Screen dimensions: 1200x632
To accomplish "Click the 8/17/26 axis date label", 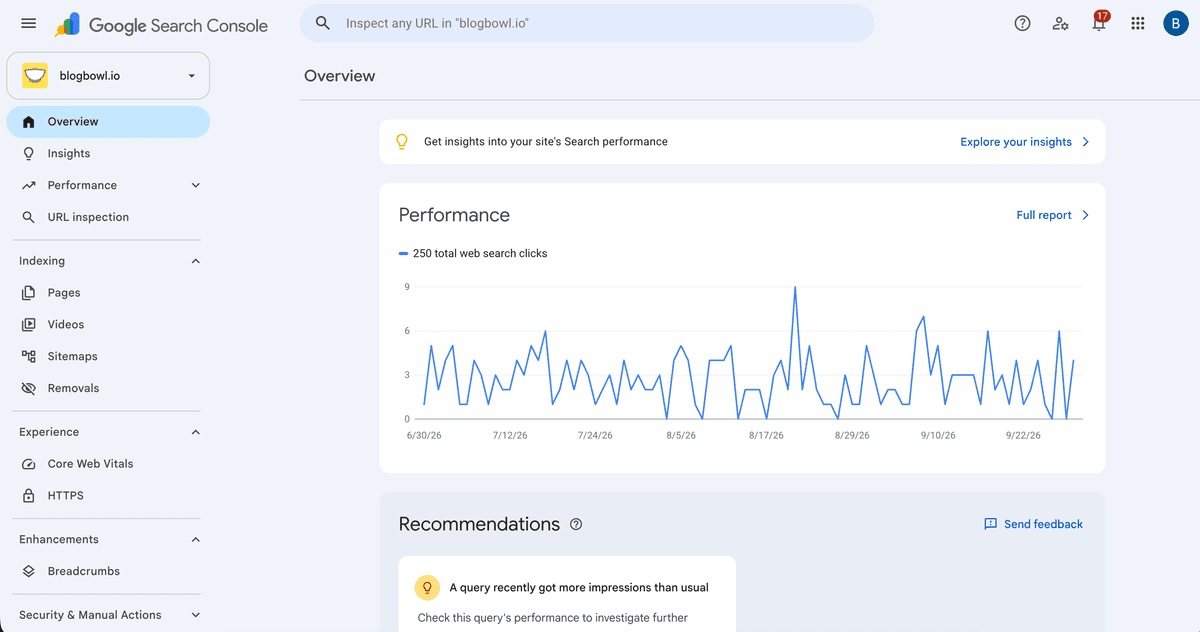I will coord(766,435).
